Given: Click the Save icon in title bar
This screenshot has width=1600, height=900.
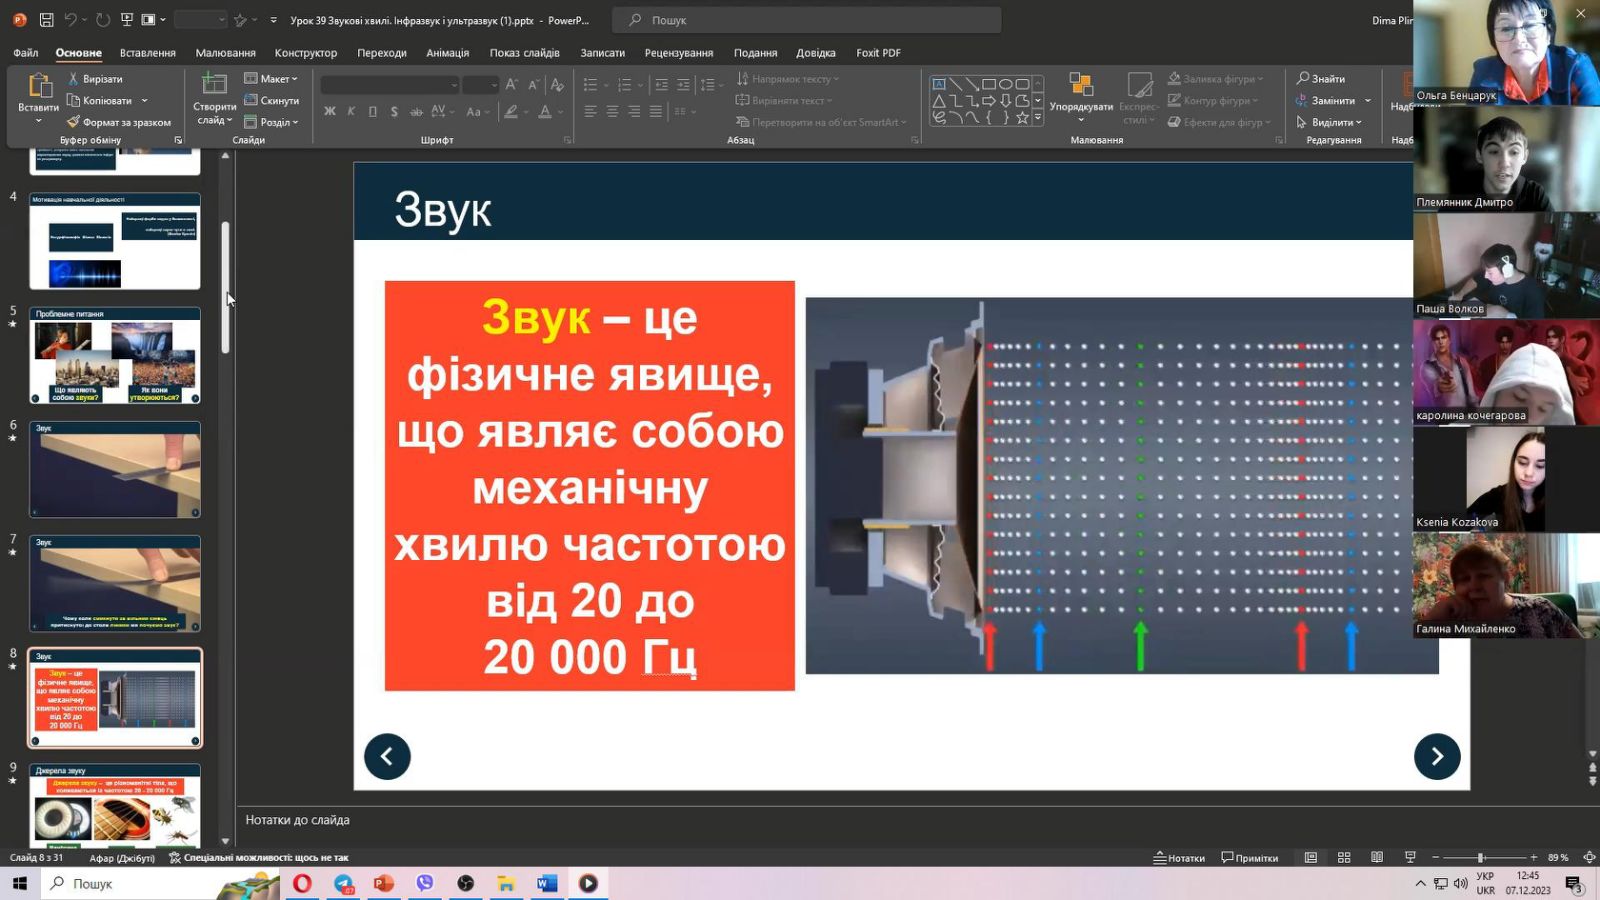Looking at the screenshot, I should click(46, 20).
